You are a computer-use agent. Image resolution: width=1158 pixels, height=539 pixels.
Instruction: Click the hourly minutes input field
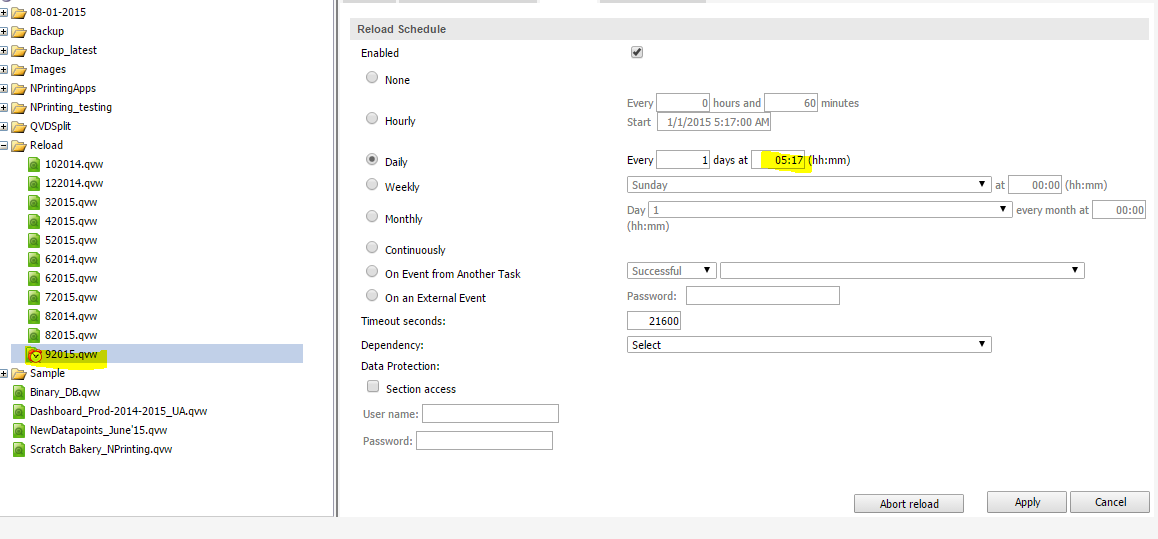[791, 103]
